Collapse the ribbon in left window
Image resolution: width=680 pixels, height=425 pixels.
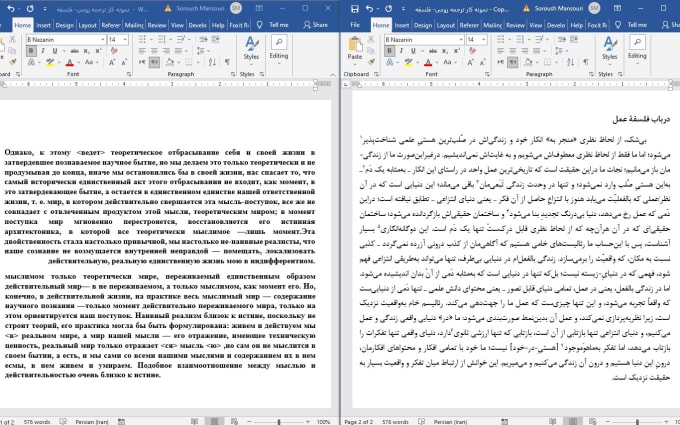tap(333, 75)
